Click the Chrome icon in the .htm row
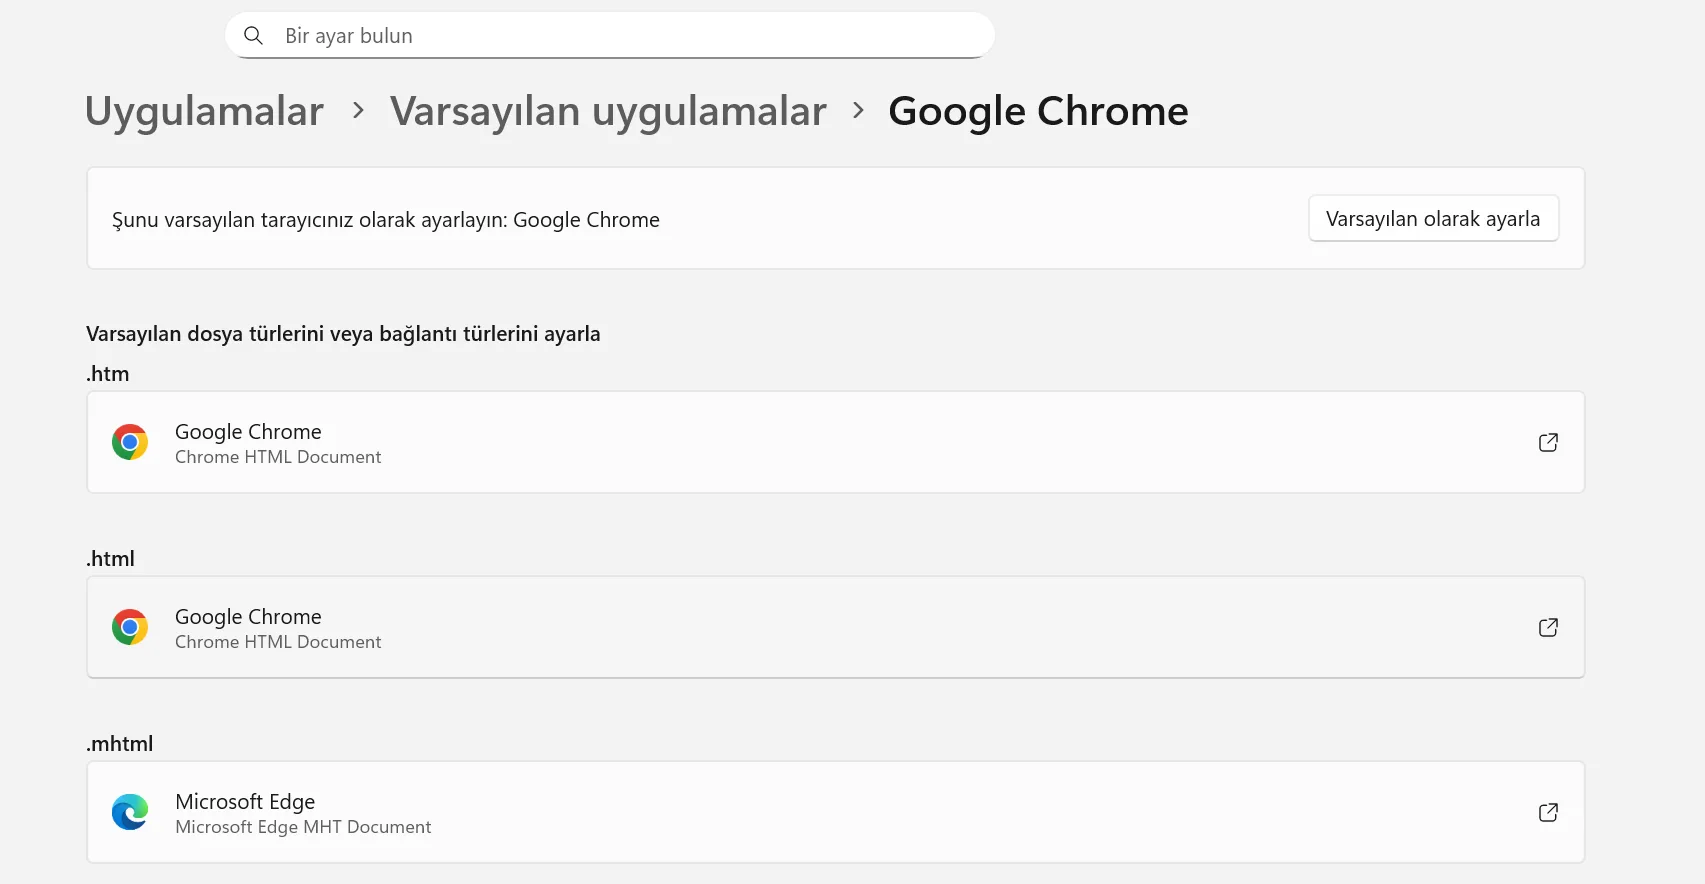 (130, 442)
